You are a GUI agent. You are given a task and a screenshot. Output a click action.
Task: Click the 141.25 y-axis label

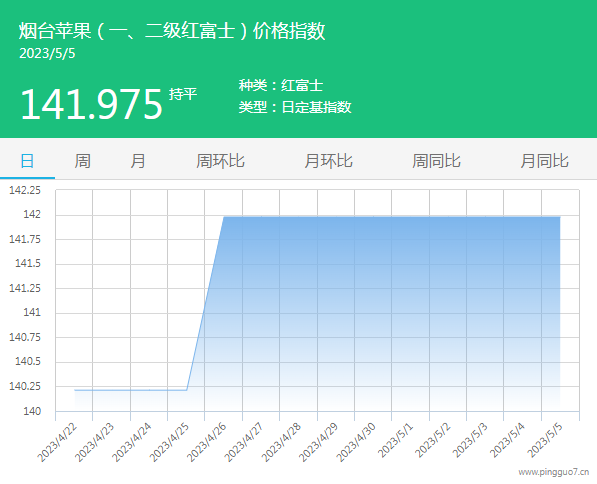click(25, 288)
